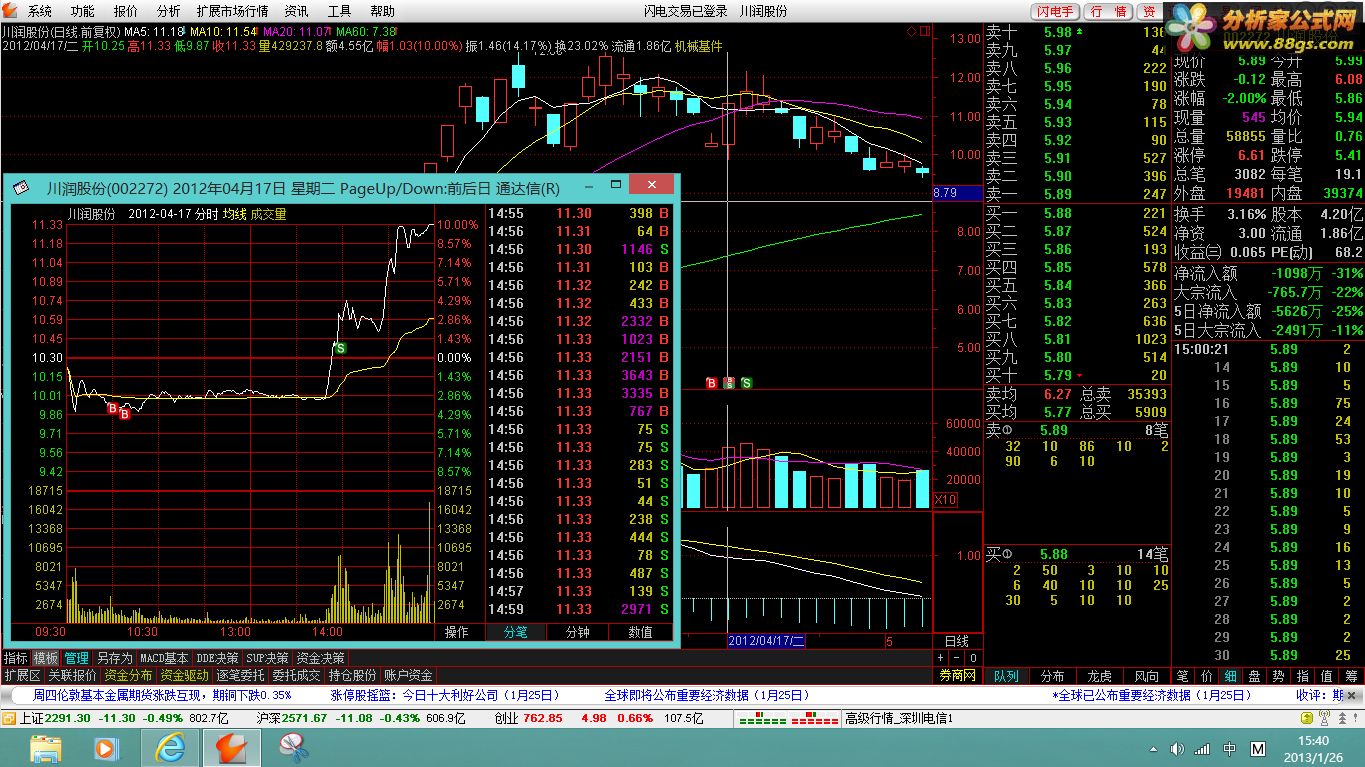Open the 功能 menu
This screenshot has width=1365, height=767.
click(x=83, y=11)
